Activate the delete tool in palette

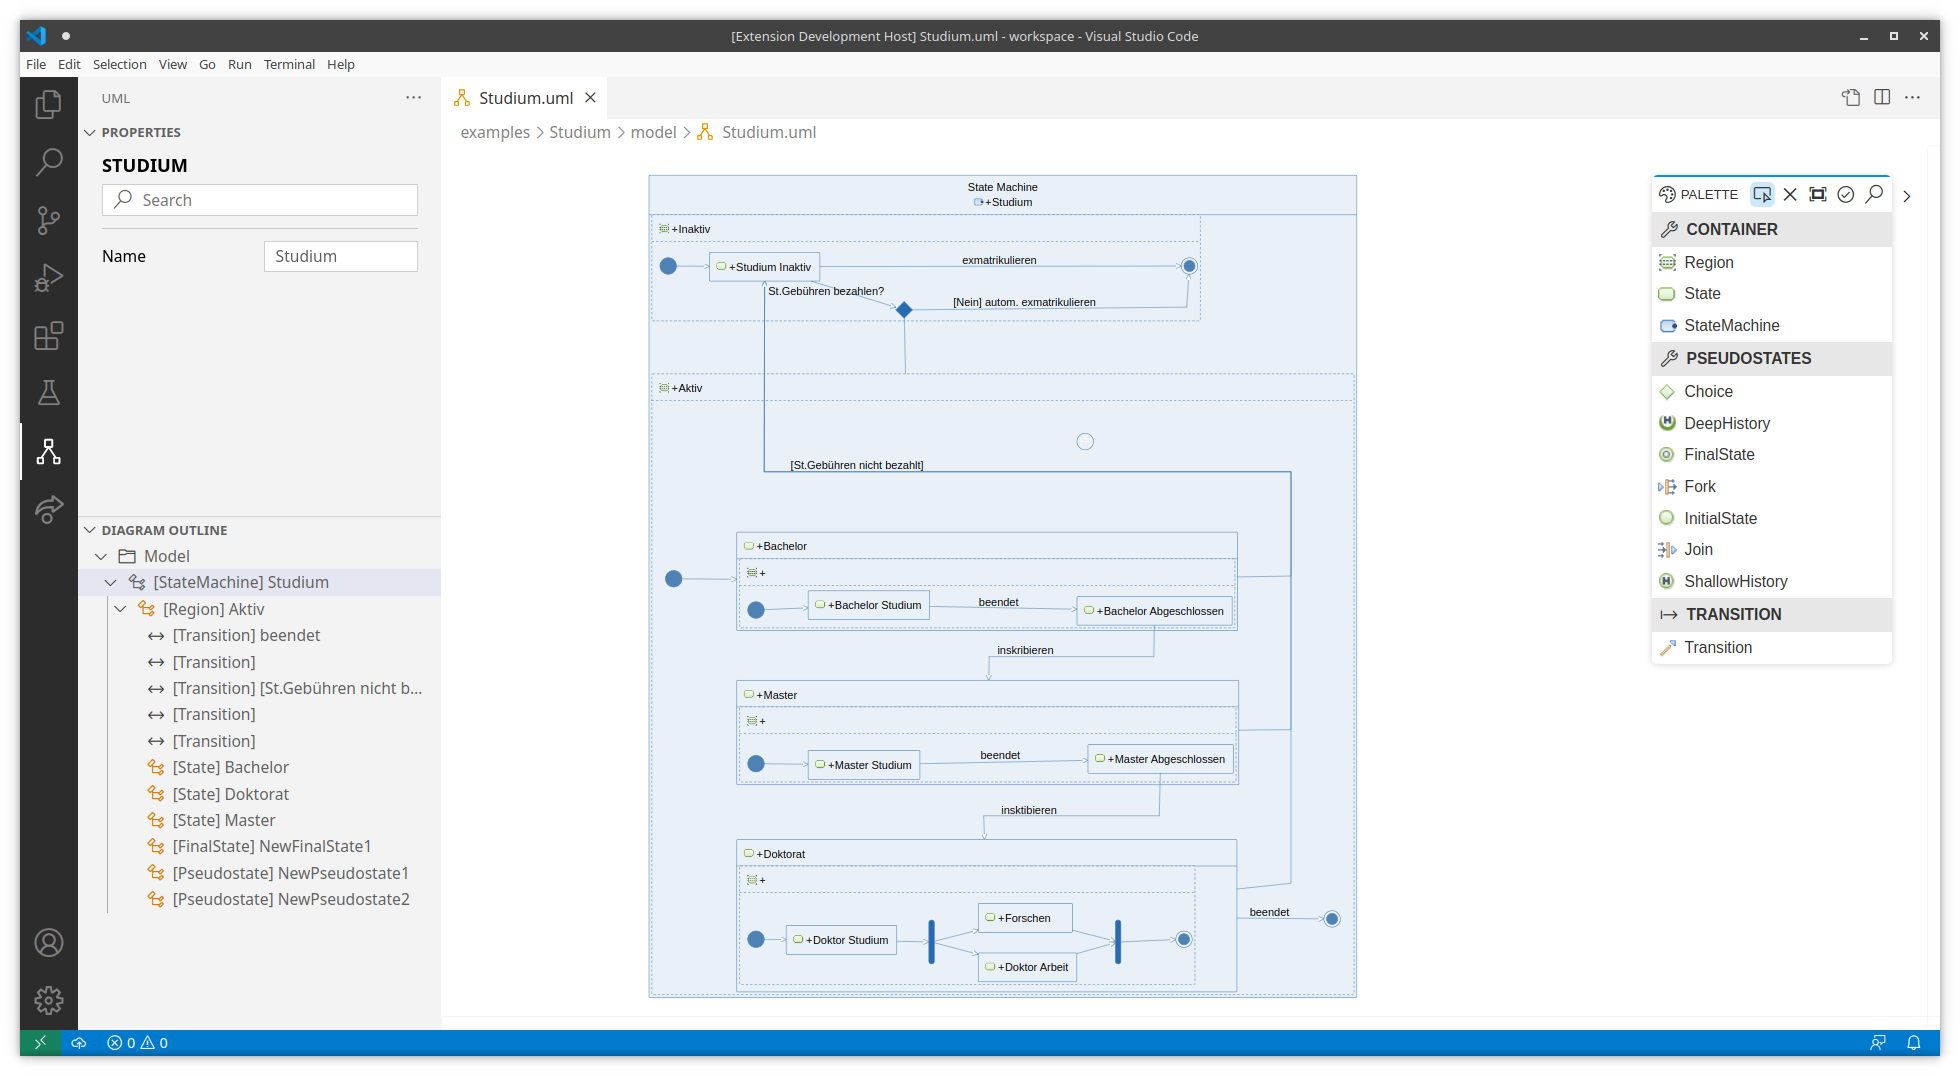1790,194
